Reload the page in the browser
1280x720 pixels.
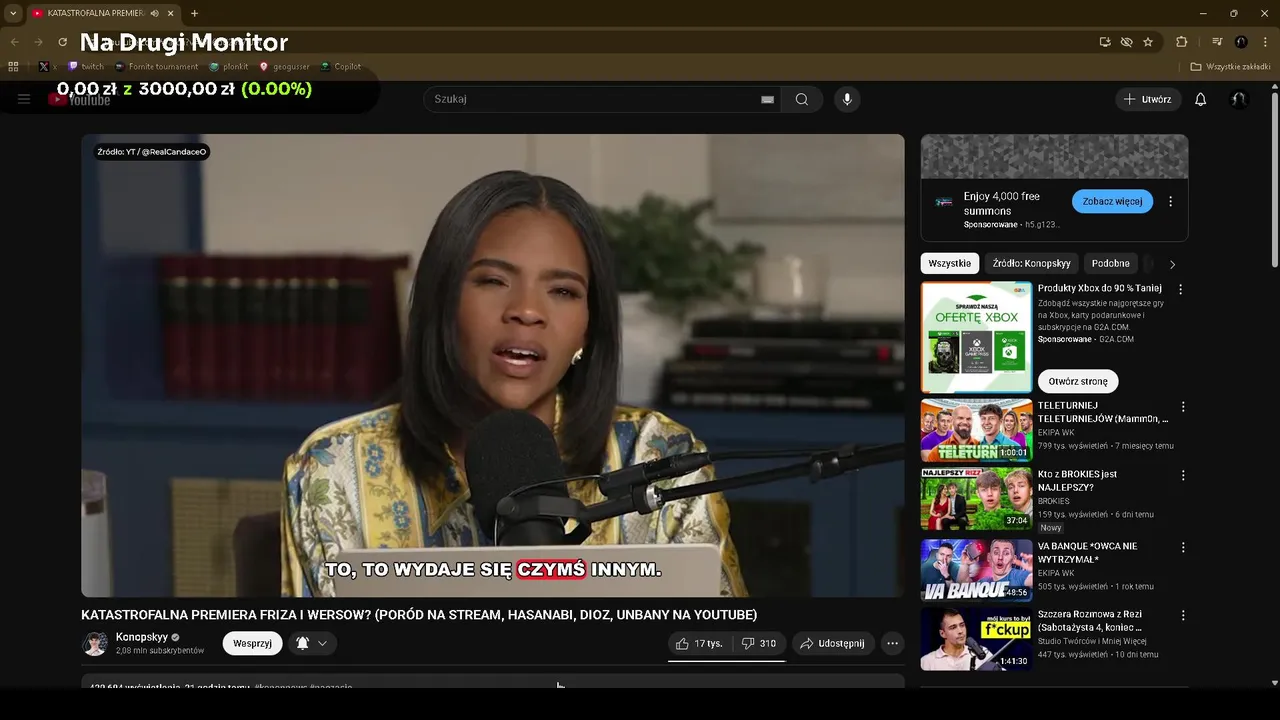62,42
